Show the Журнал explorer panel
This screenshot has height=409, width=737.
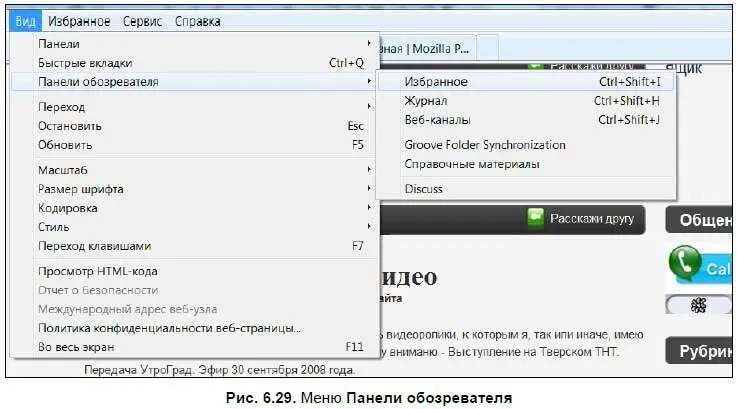[x=426, y=101]
